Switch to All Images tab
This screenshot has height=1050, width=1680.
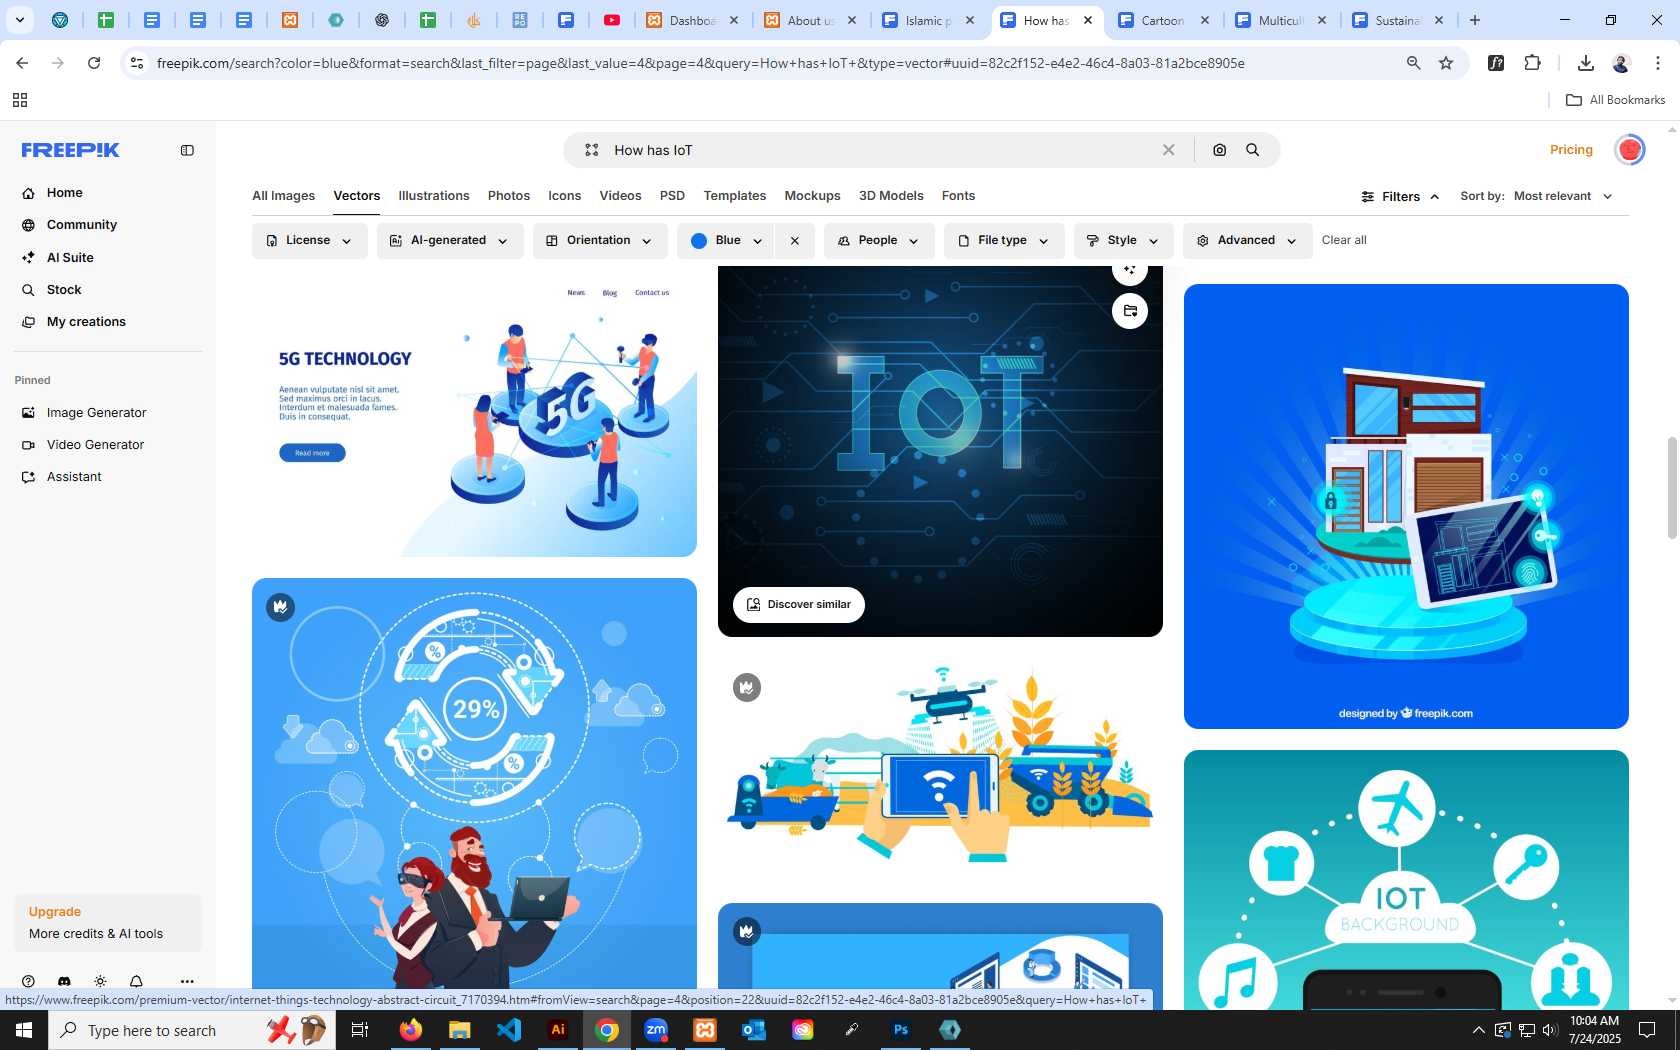point(283,196)
